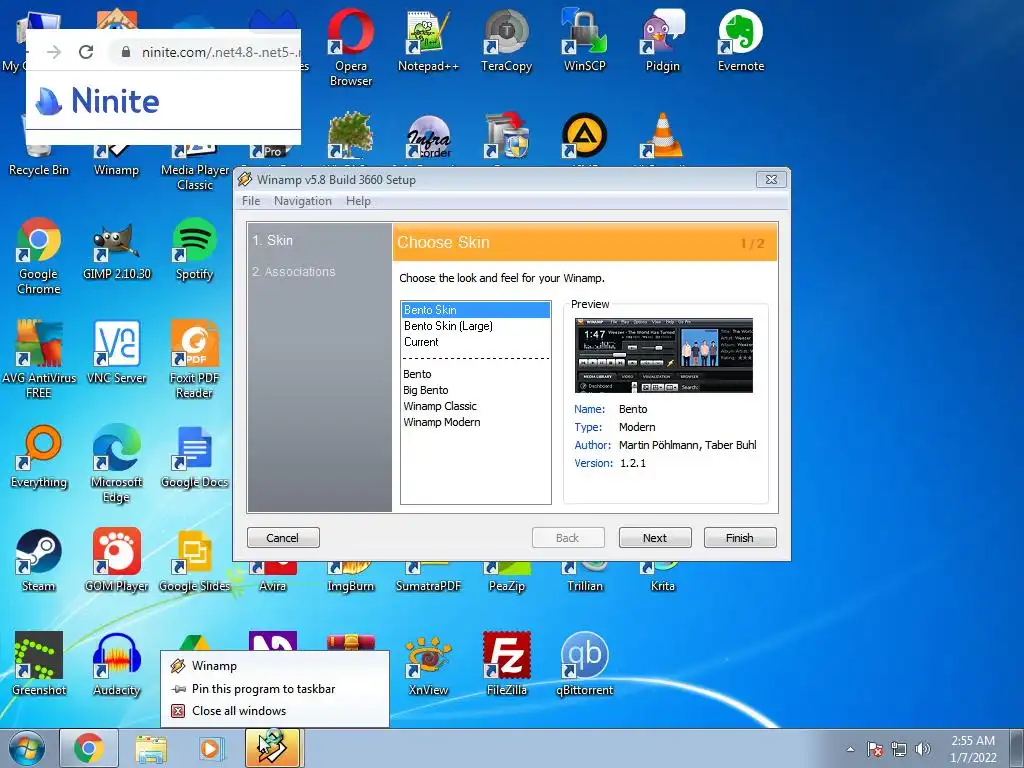Open the Help menu in Winamp Setup

click(x=358, y=201)
